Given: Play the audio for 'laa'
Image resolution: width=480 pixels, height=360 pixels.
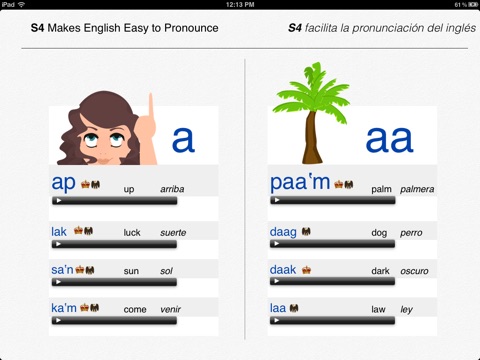Looking at the screenshot, I should [277, 321].
